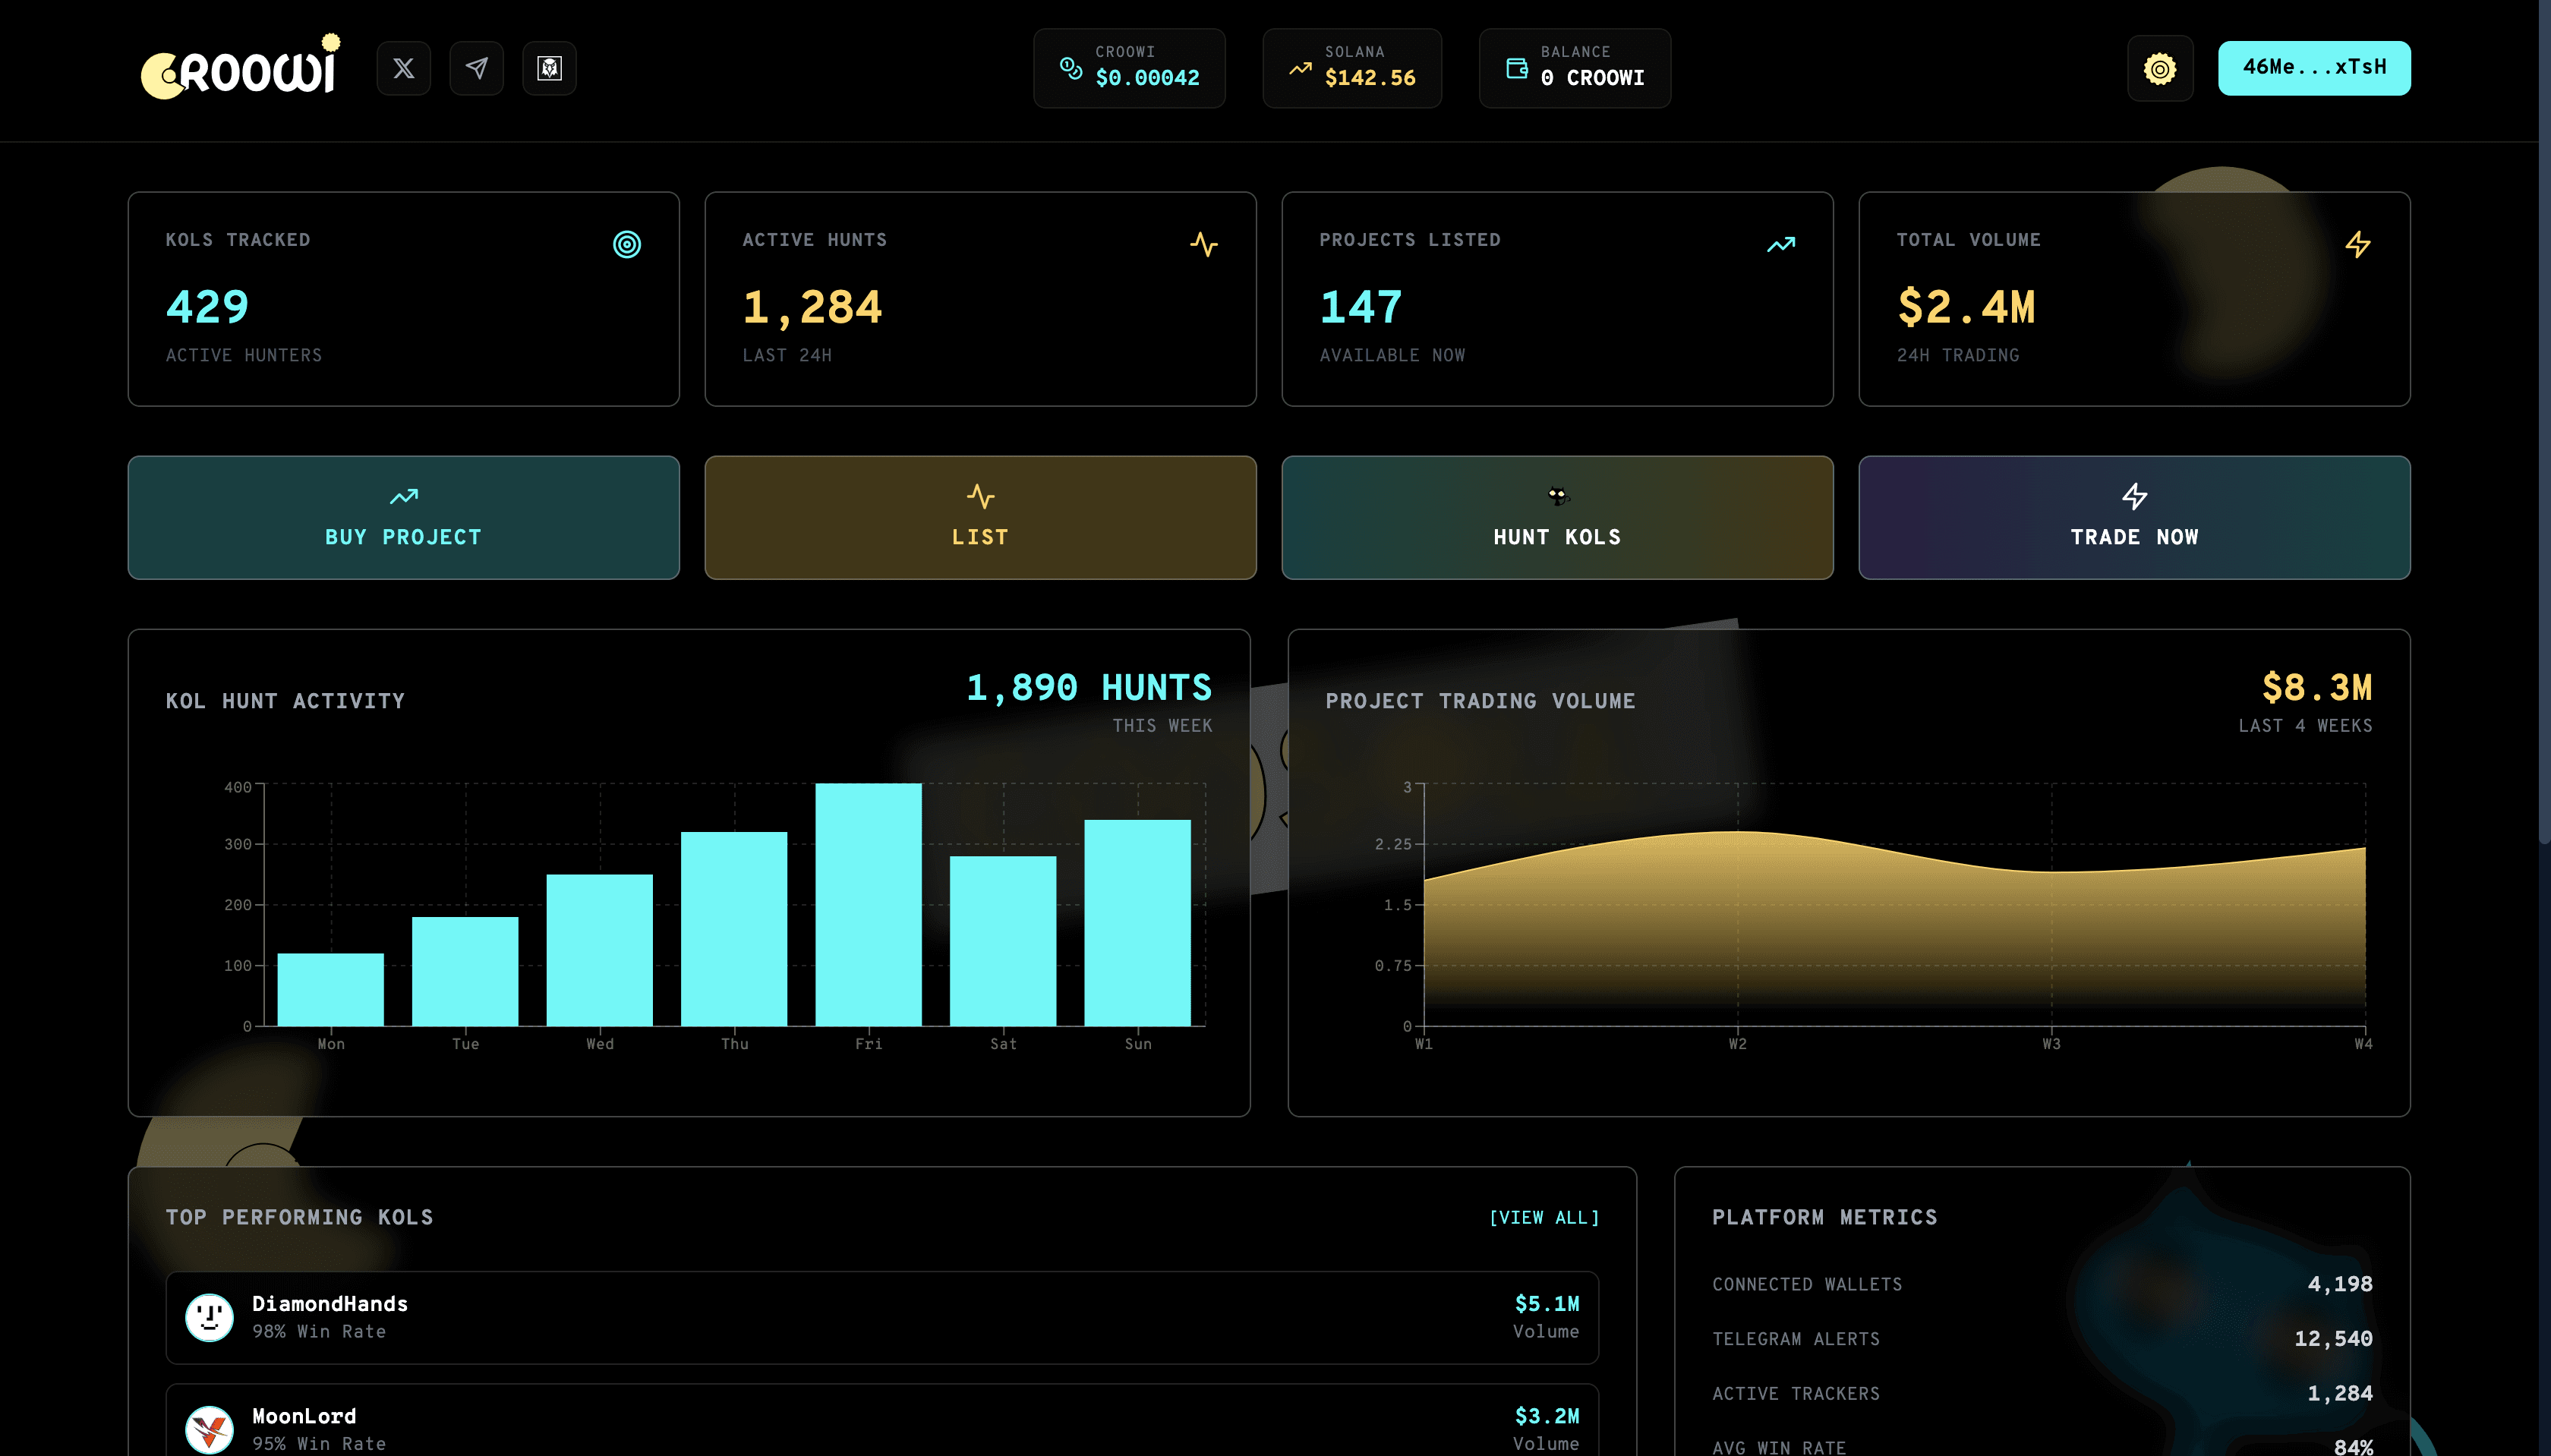
Task: Open the X social profile icon
Action: click(x=404, y=67)
